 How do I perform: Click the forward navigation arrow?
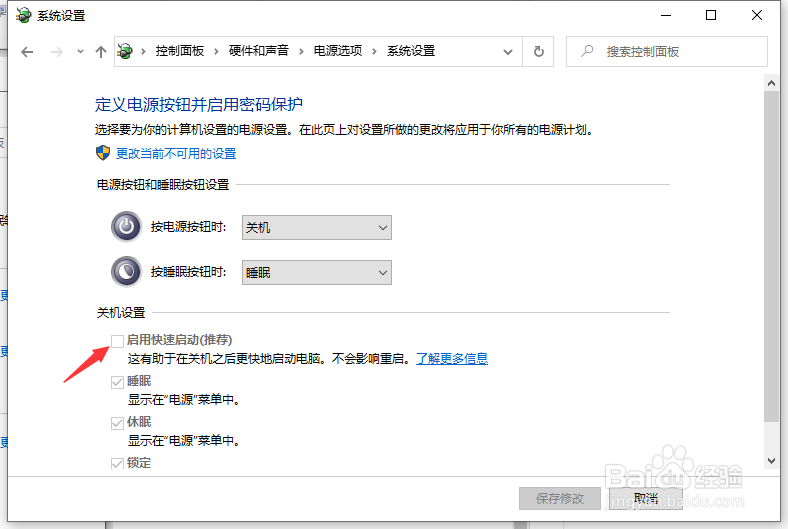57,52
